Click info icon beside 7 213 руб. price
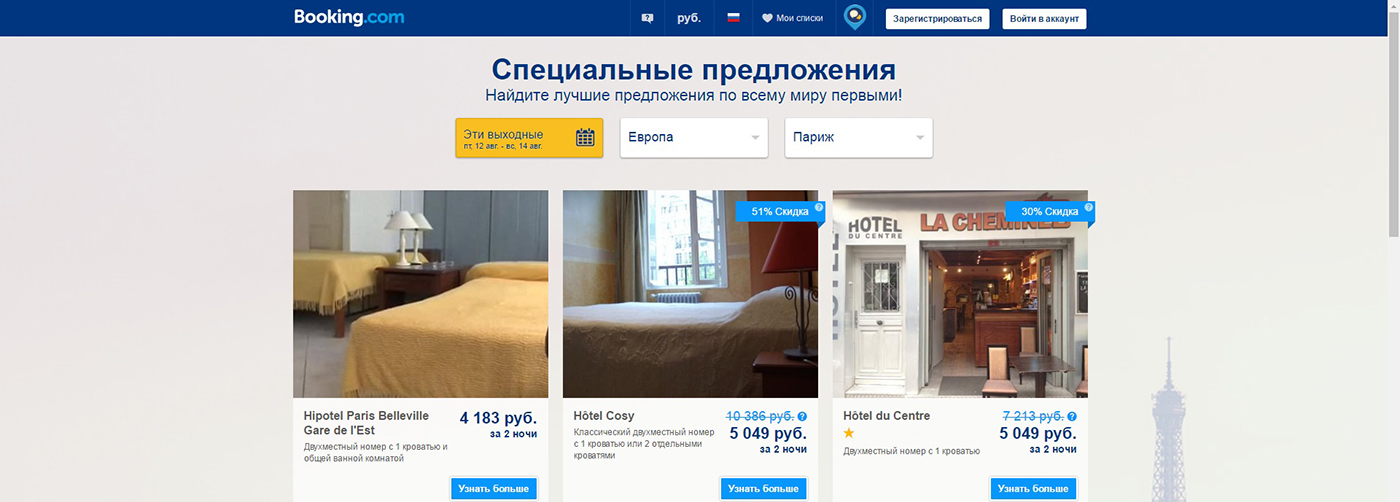Image resolution: width=1400 pixels, height=502 pixels. point(1072,416)
